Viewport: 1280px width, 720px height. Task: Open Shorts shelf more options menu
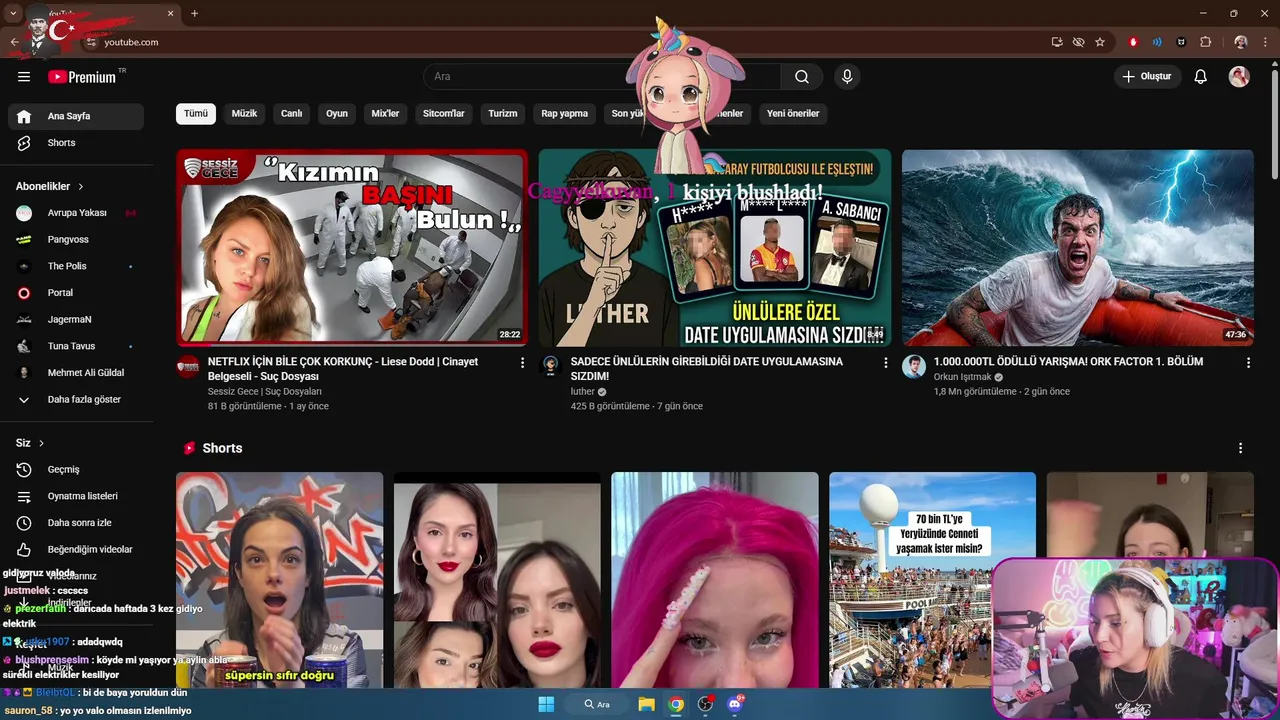1241,448
